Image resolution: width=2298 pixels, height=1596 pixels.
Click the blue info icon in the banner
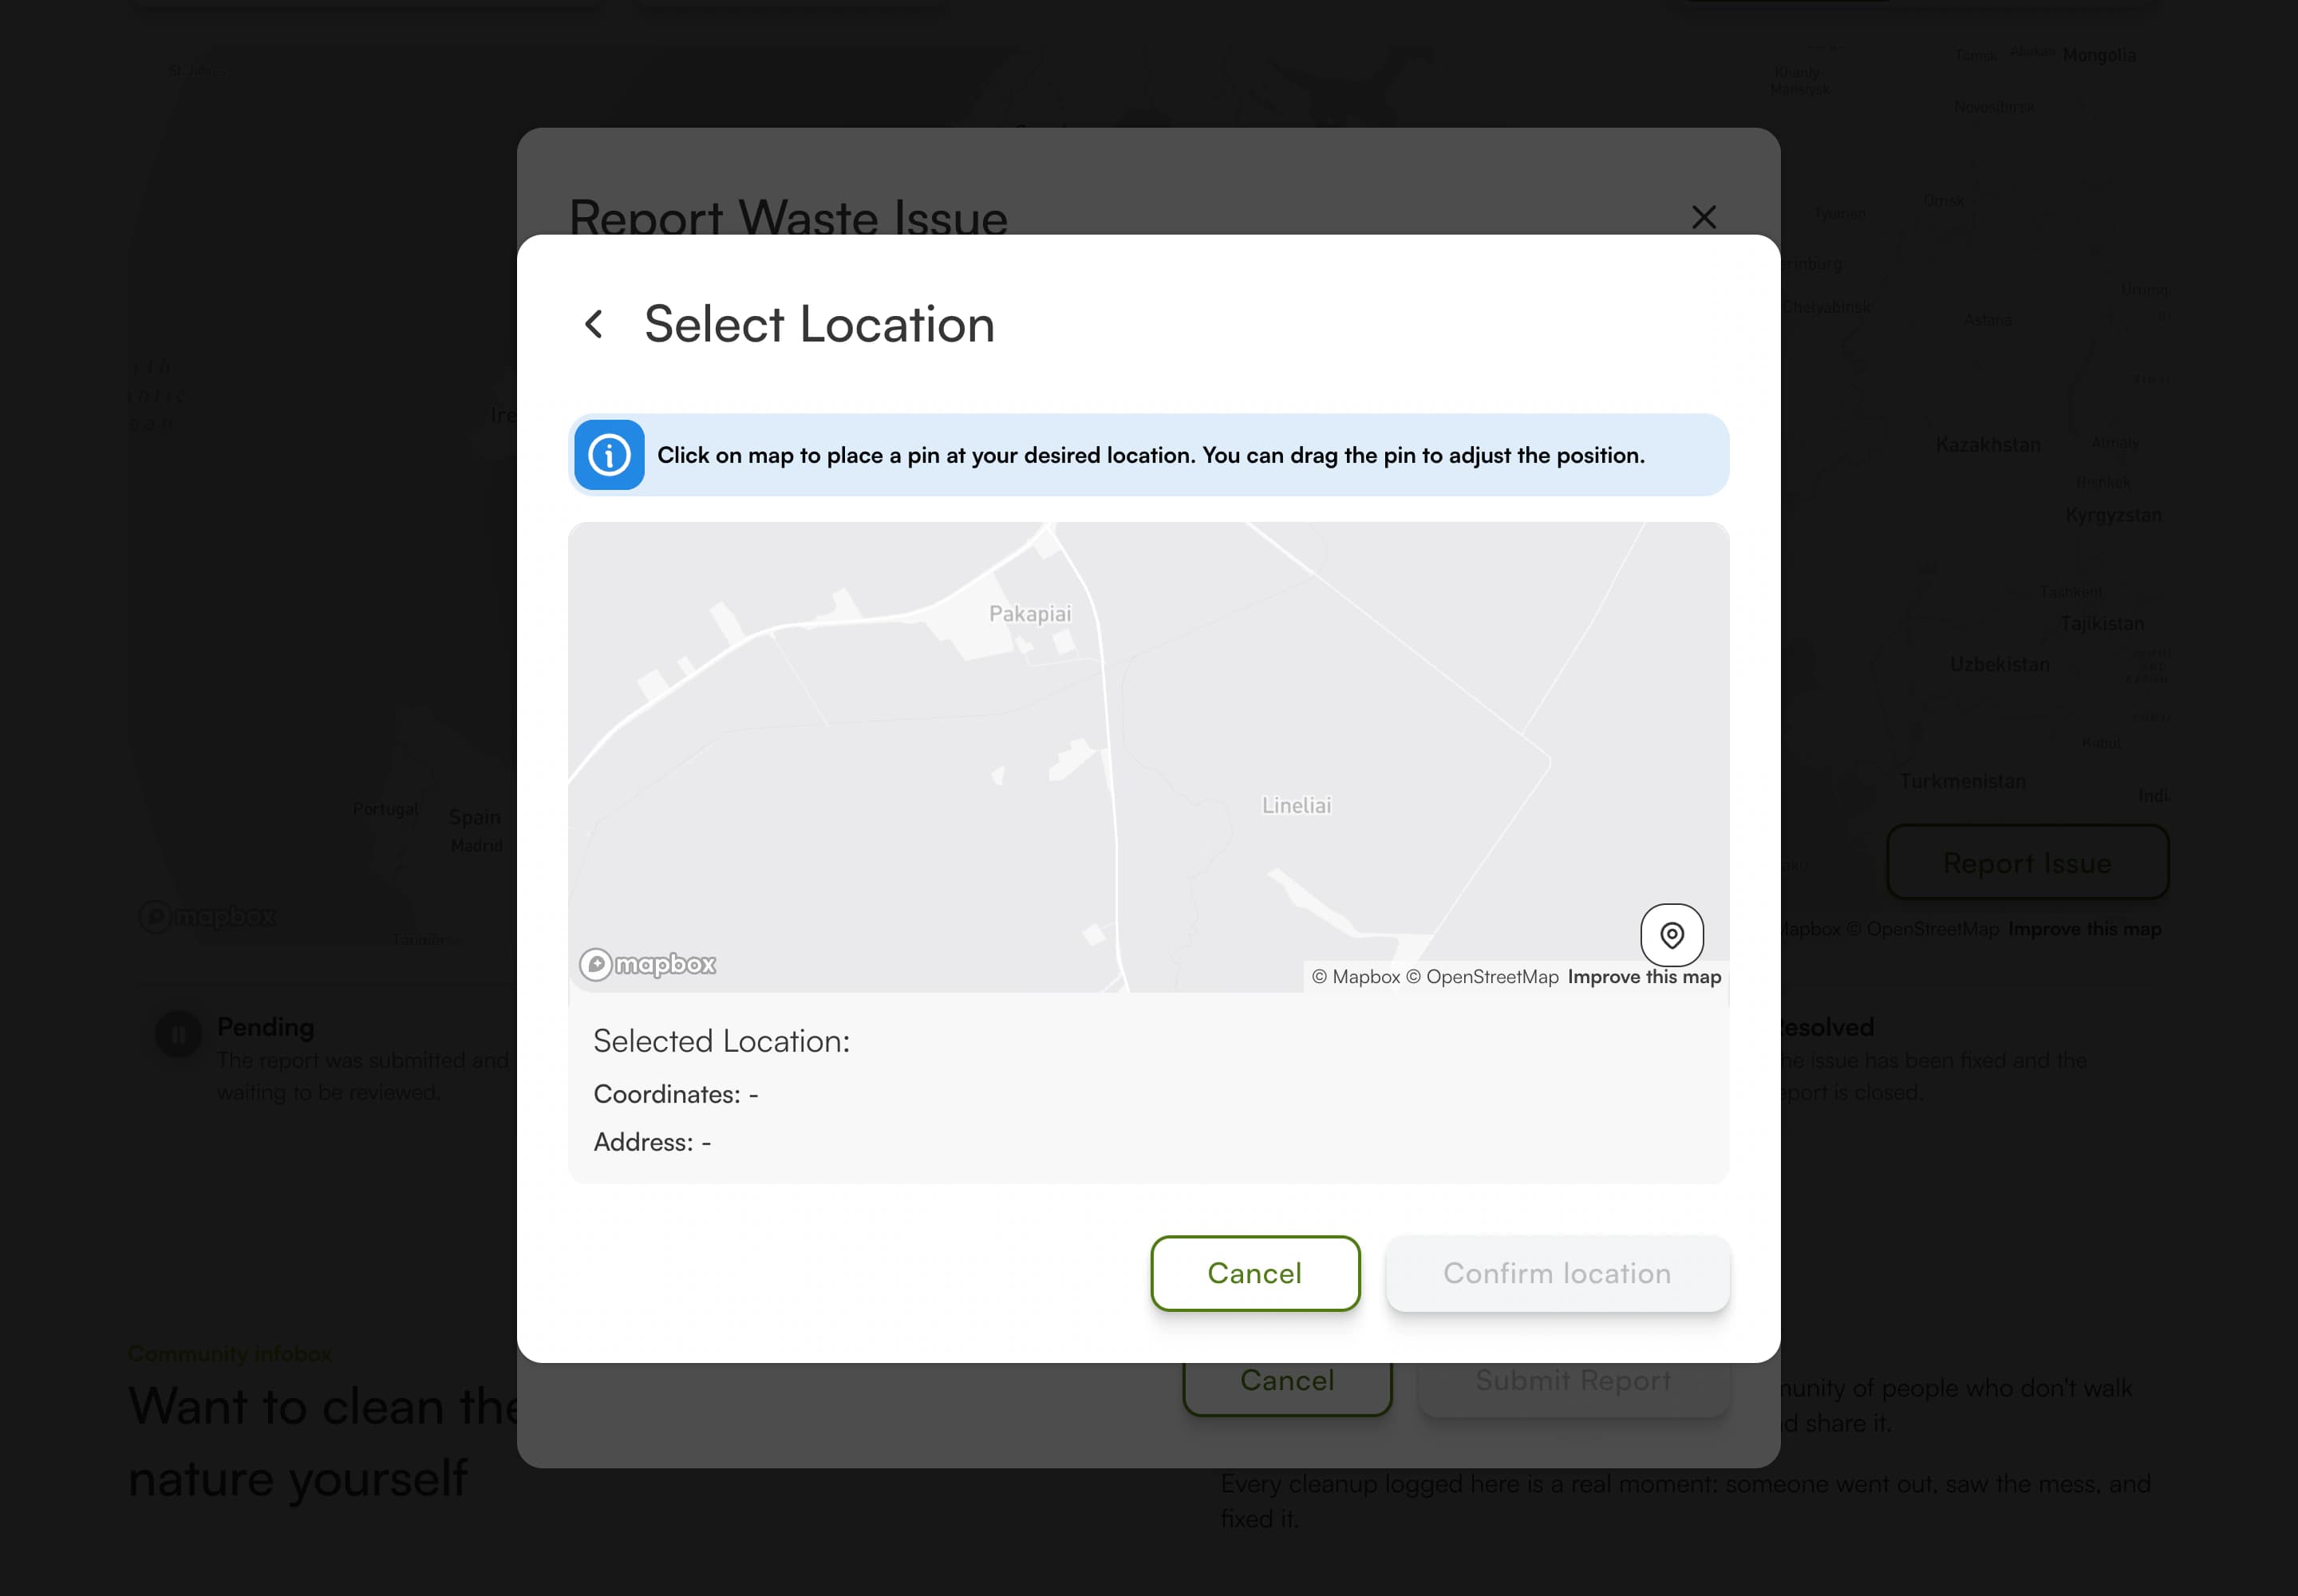coord(609,455)
